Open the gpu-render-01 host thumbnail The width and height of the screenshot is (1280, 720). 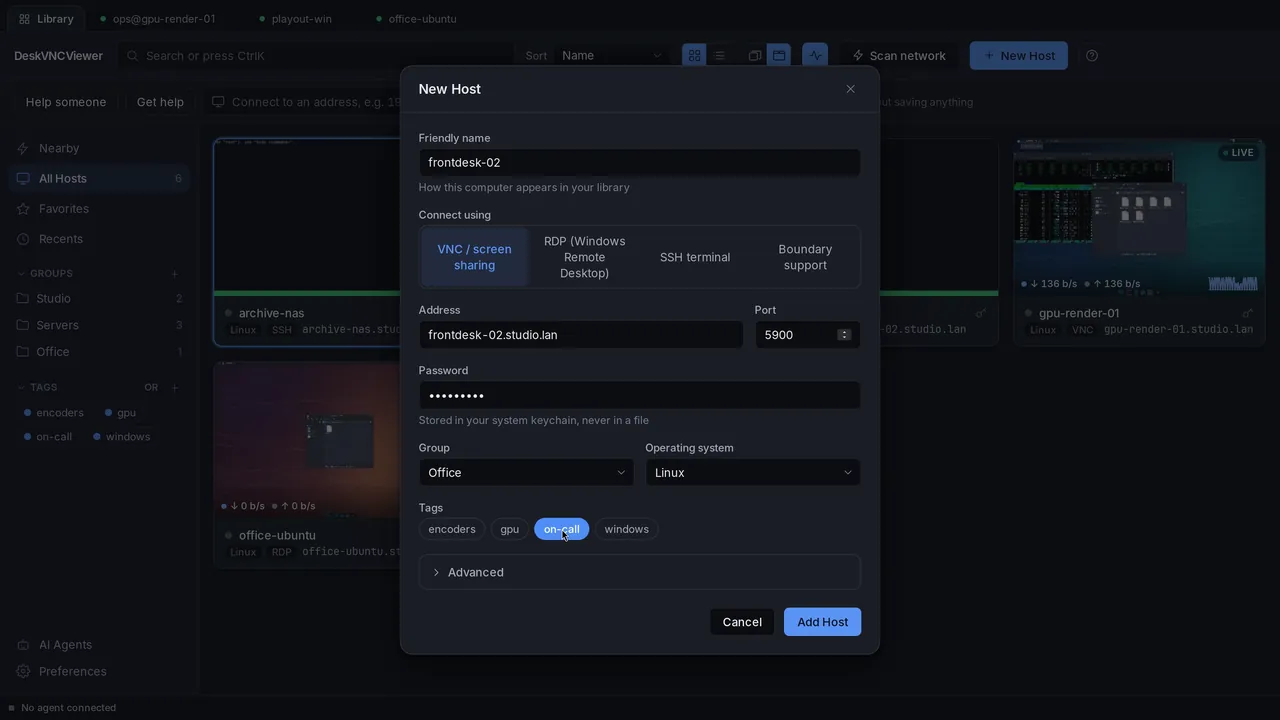coord(1139,216)
